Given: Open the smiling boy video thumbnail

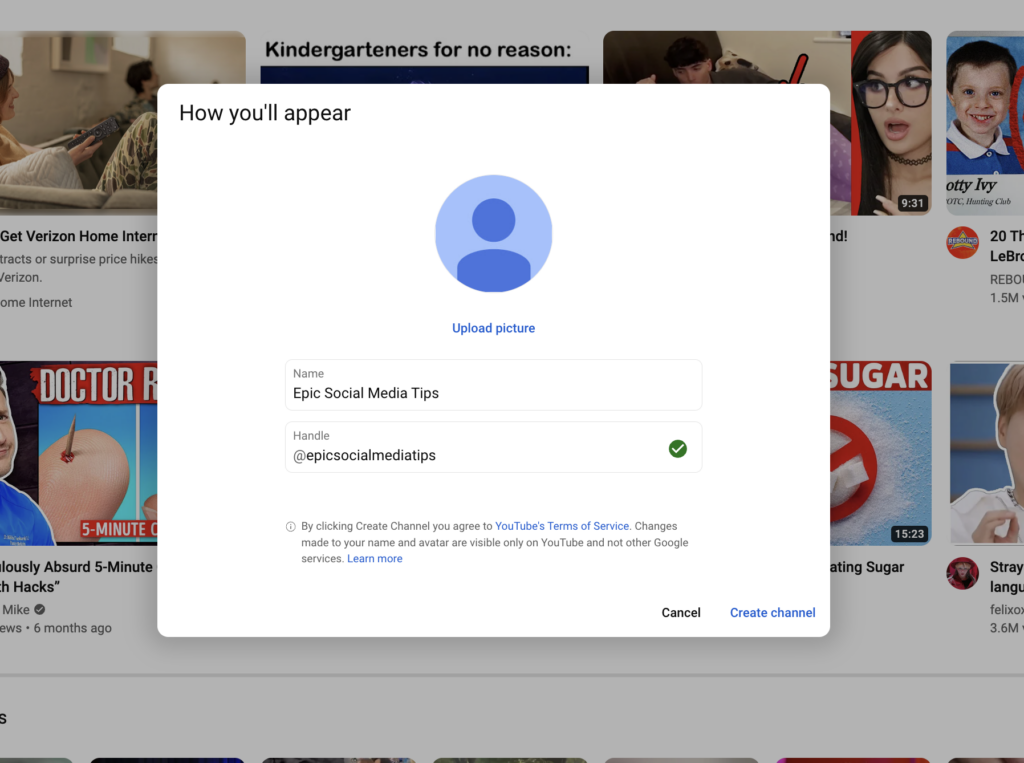Looking at the screenshot, I should click(985, 120).
